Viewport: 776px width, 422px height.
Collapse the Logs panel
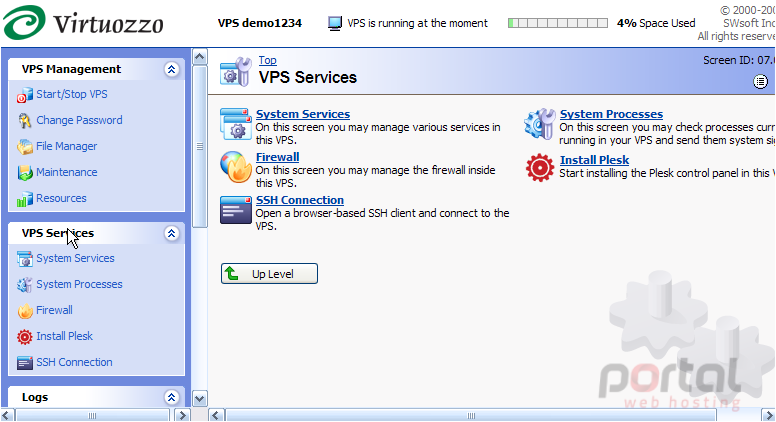[x=171, y=397]
